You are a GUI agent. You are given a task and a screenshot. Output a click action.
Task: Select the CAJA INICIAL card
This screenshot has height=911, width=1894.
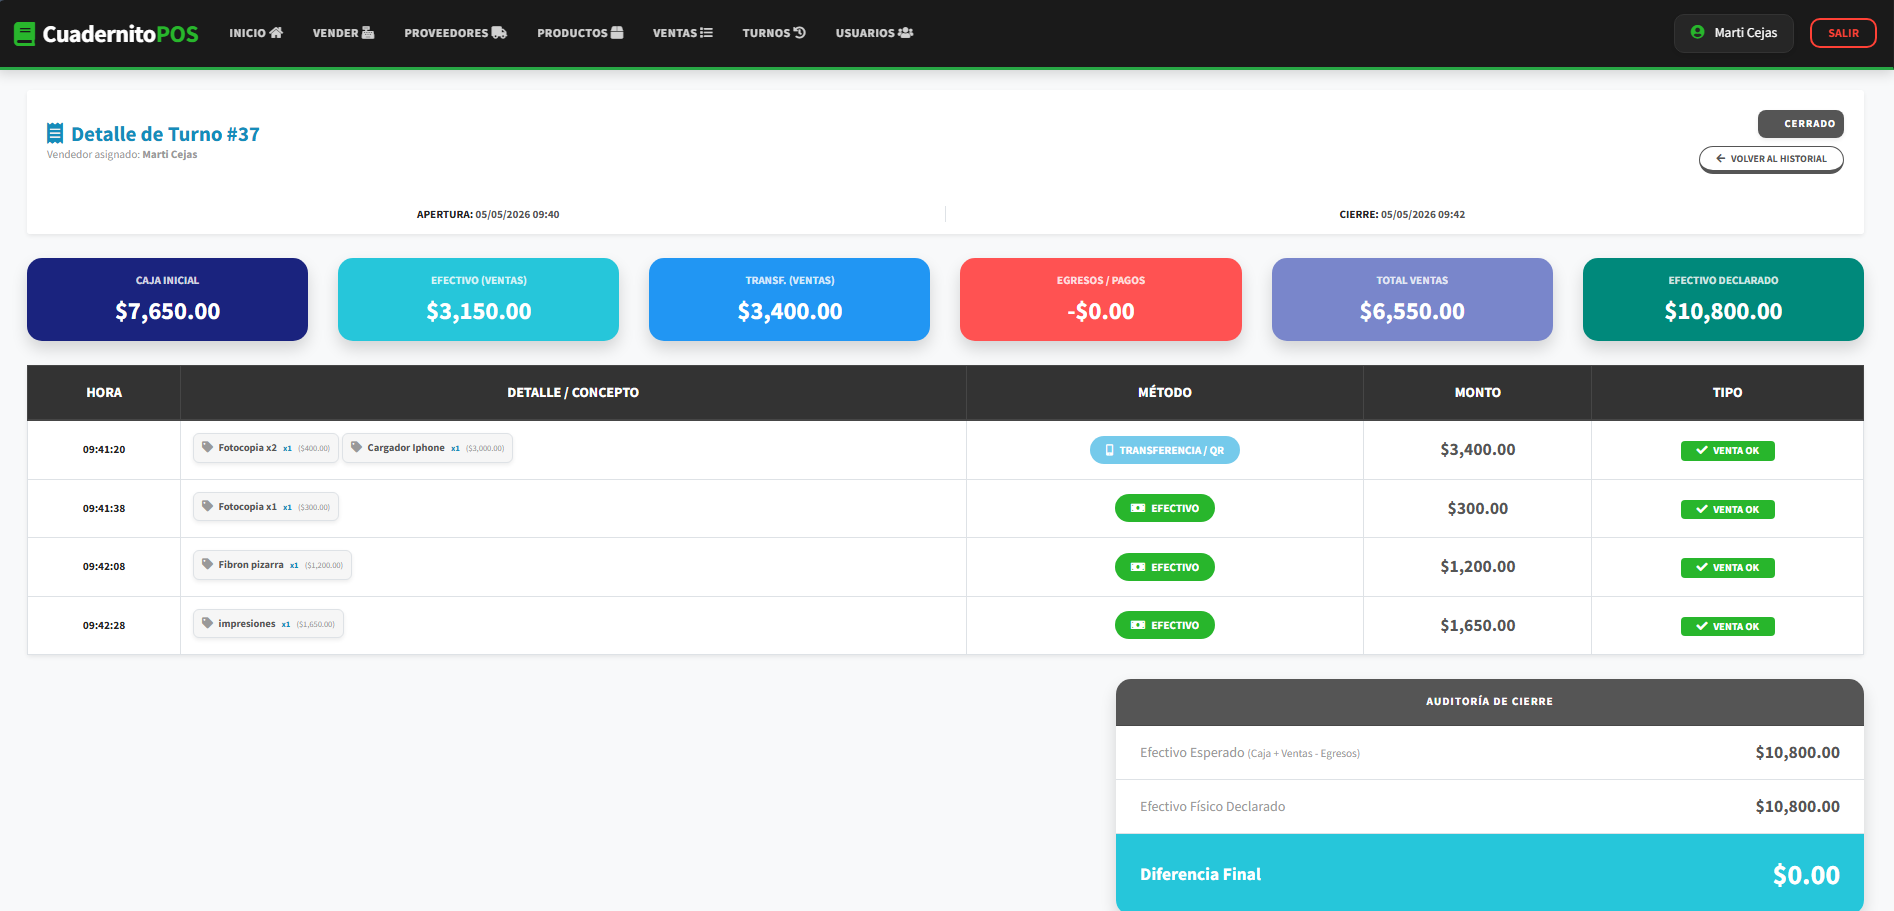pos(167,299)
